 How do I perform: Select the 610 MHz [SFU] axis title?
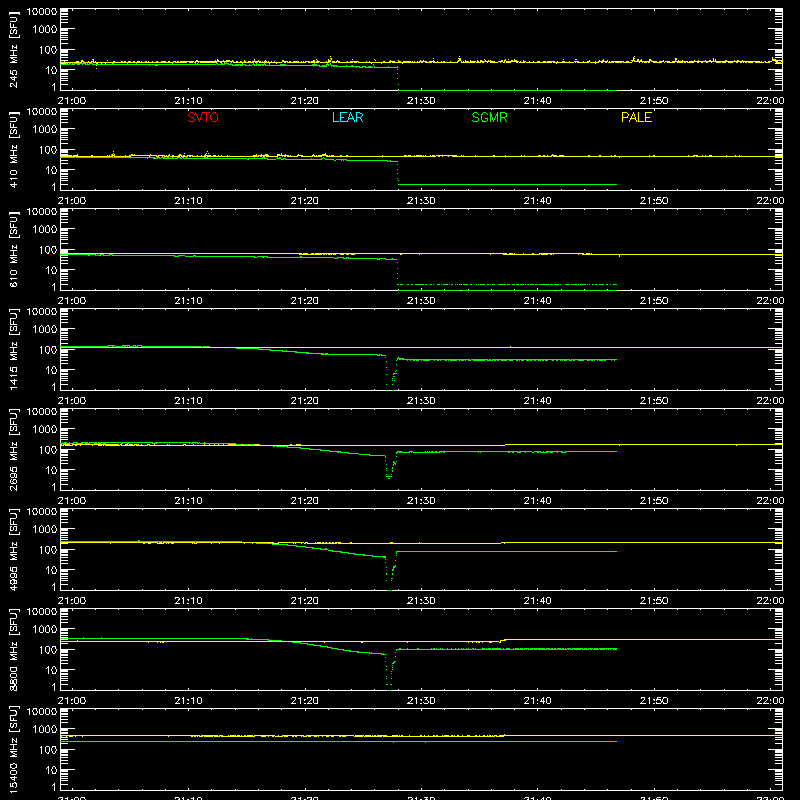pos(14,249)
